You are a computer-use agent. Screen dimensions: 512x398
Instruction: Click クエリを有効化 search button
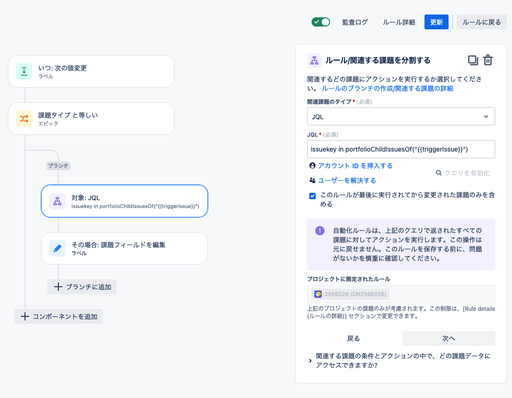463,173
